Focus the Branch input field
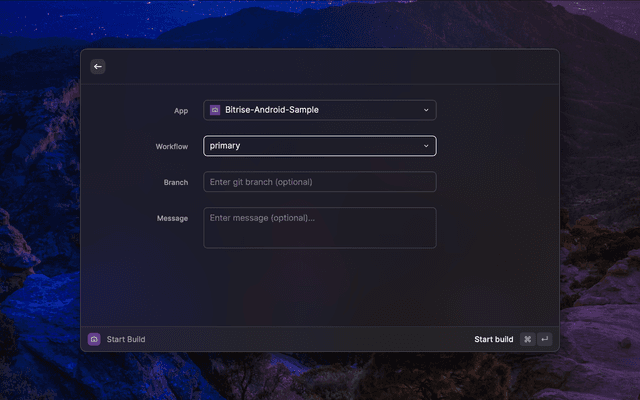 point(319,182)
